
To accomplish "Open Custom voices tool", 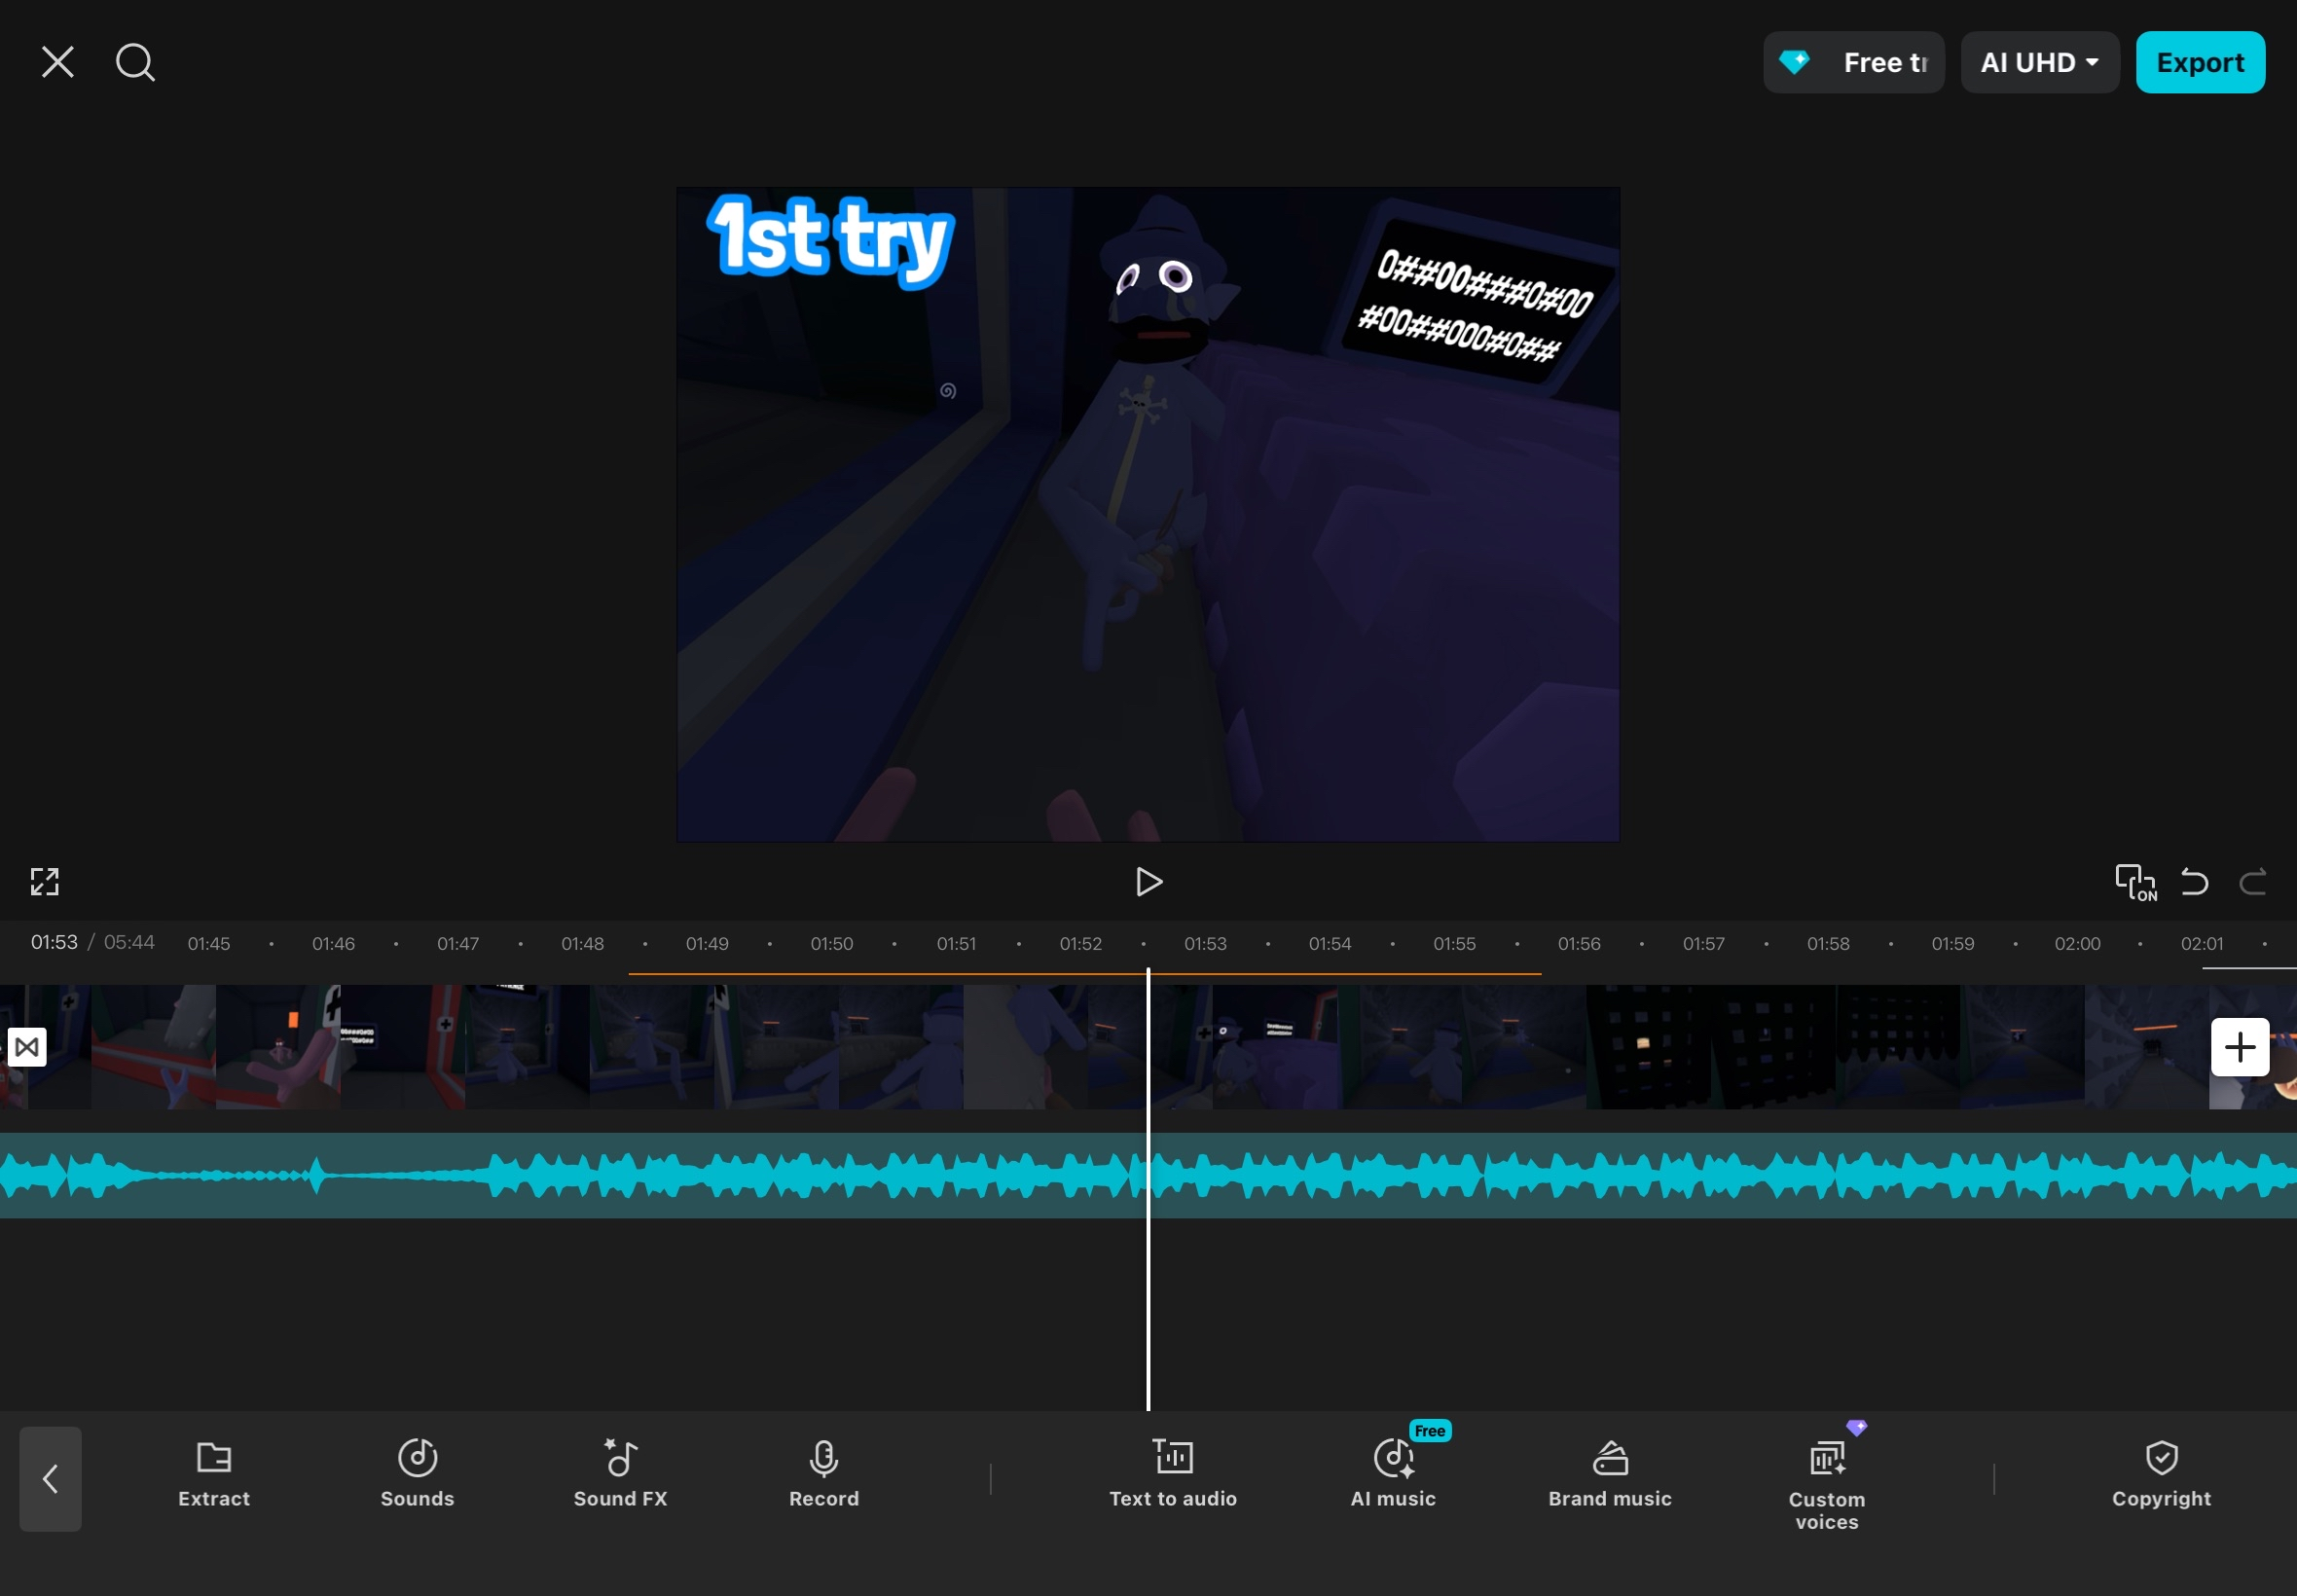I will click(1827, 1484).
